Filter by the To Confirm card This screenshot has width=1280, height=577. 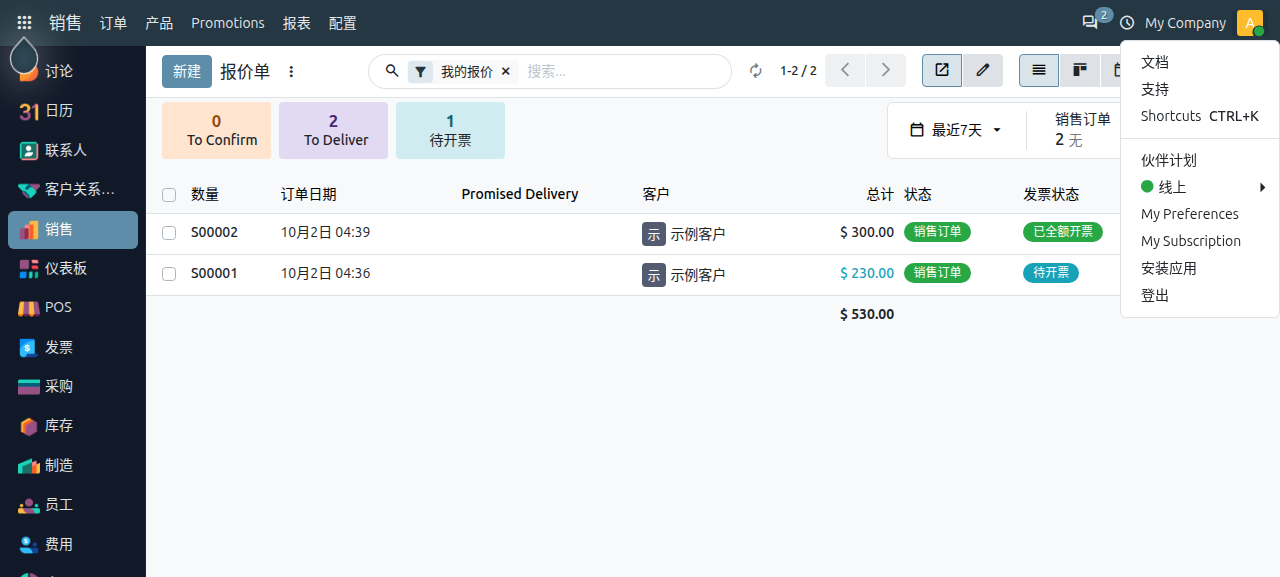(x=216, y=130)
